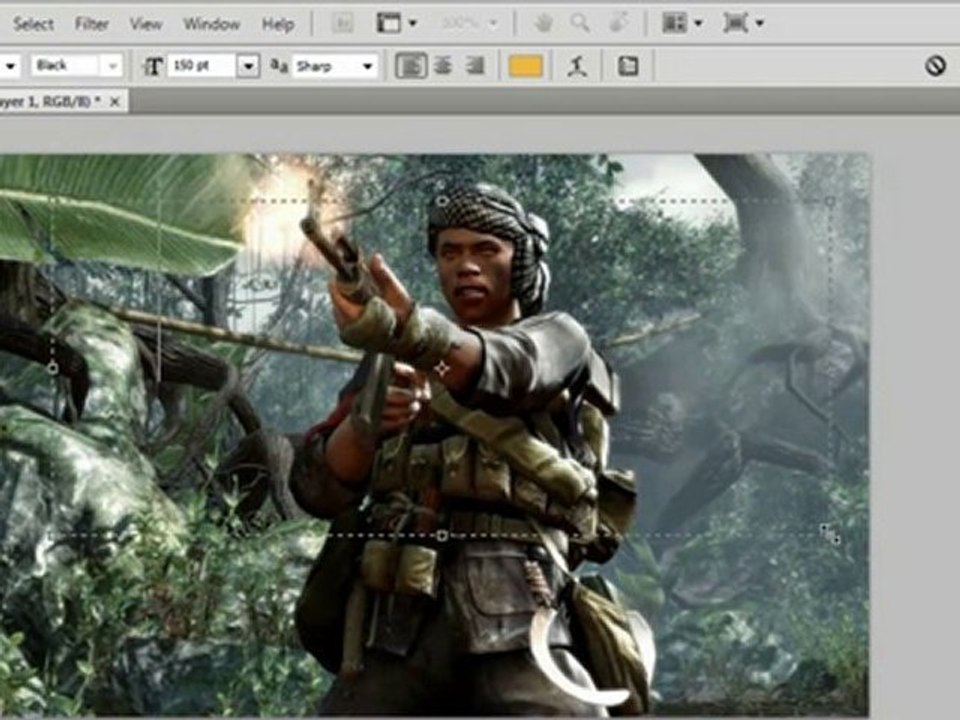Enable left align text

coord(411,66)
